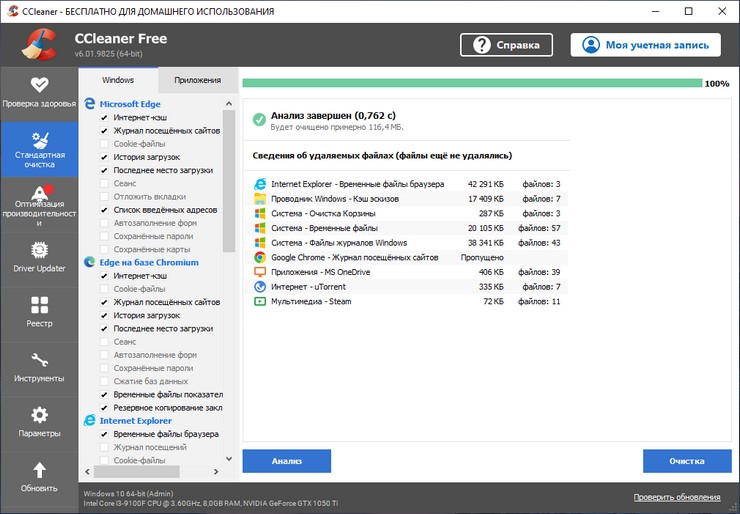This screenshot has height=514, width=740.
Task: Click the uTorrent result icon
Action: (260, 286)
